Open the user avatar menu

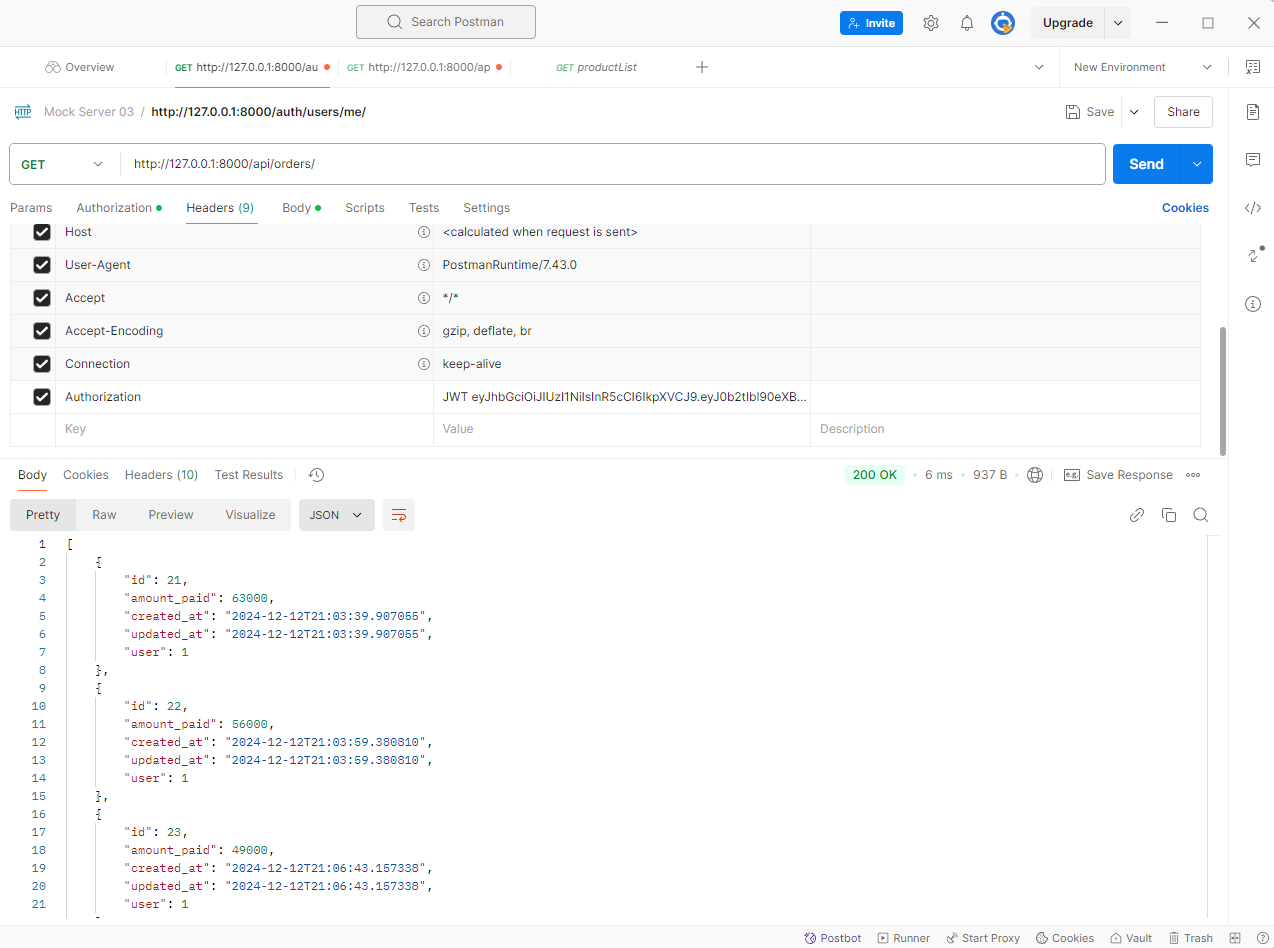click(1003, 23)
